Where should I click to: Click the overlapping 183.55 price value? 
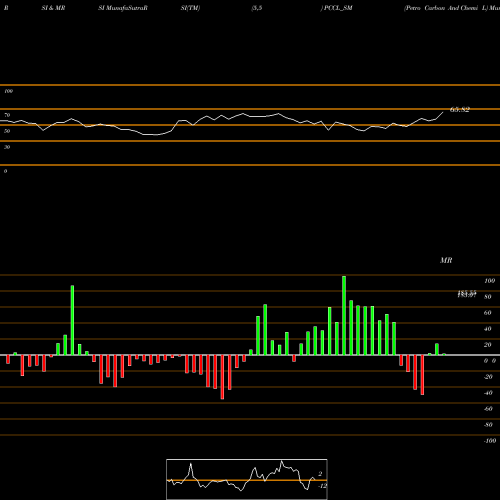[x=467, y=294]
